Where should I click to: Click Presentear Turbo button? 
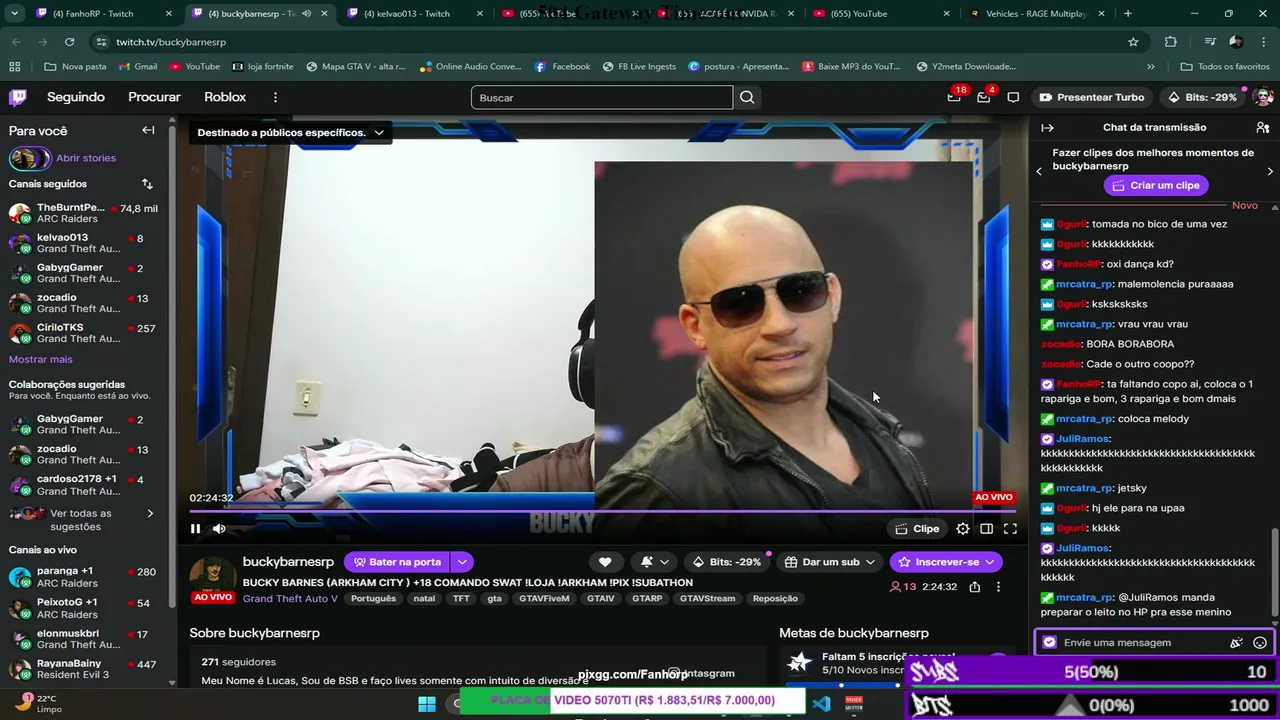pos(1092,97)
